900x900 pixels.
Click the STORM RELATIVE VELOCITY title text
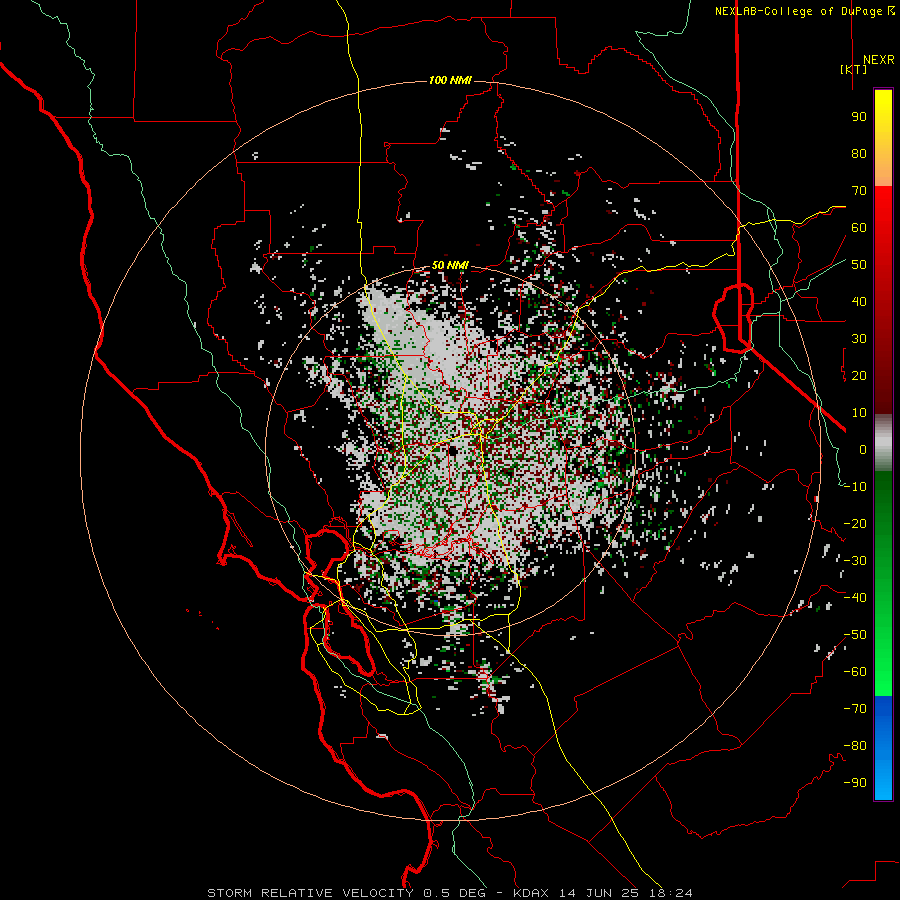click(x=310, y=893)
